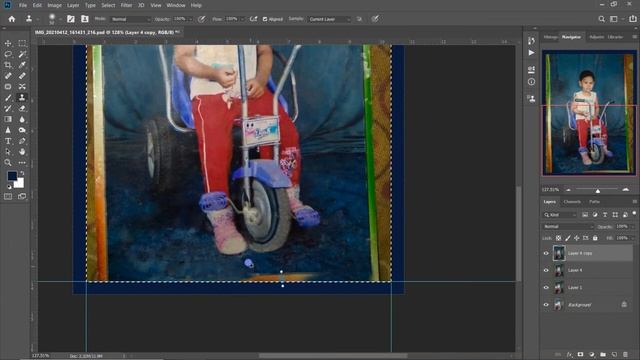640x360 pixels.
Task: Click the foreground color swatch
Action: pos(12,176)
